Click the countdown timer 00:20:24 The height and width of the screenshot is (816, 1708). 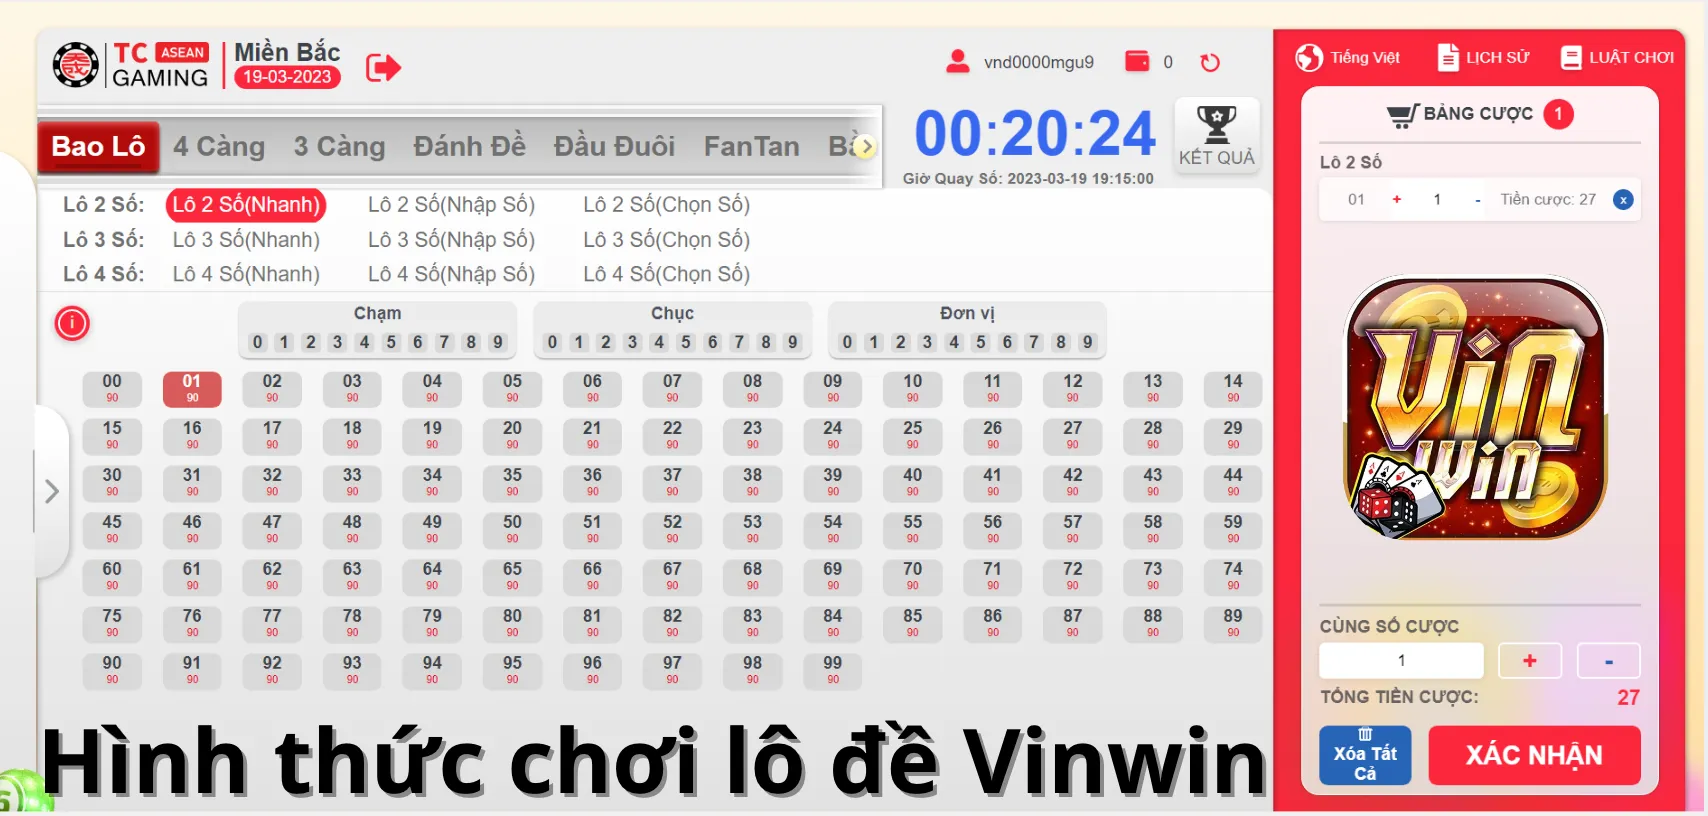click(x=1035, y=134)
